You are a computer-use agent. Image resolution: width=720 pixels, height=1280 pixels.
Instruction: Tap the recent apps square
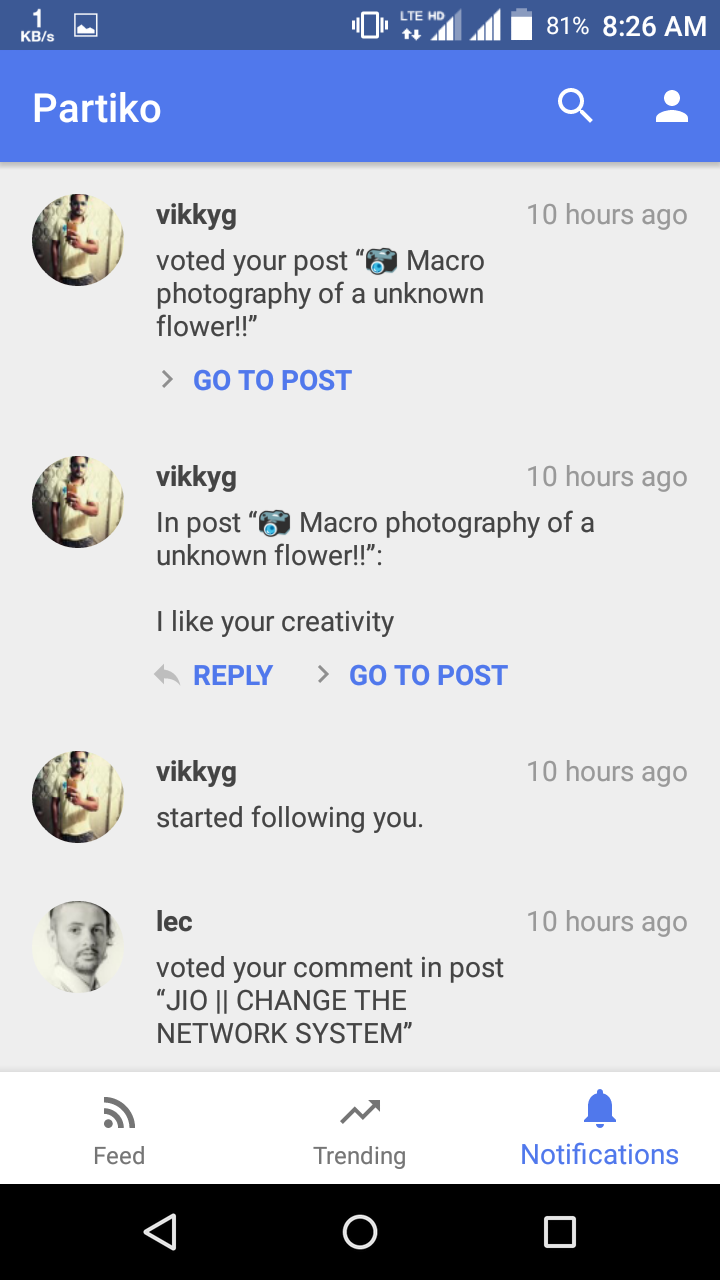(x=560, y=1232)
